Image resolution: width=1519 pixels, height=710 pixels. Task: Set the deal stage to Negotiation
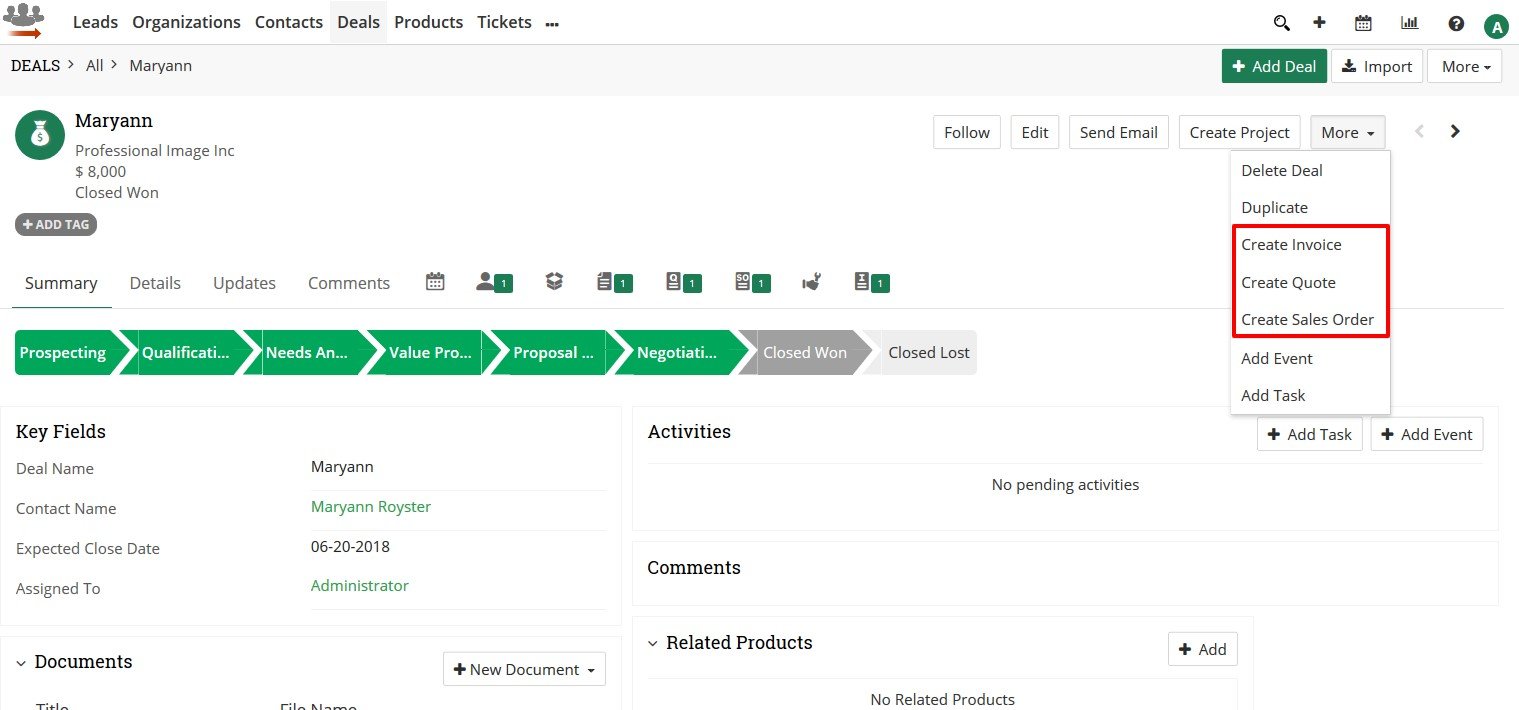pyautogui.click(x=682, y=353)
